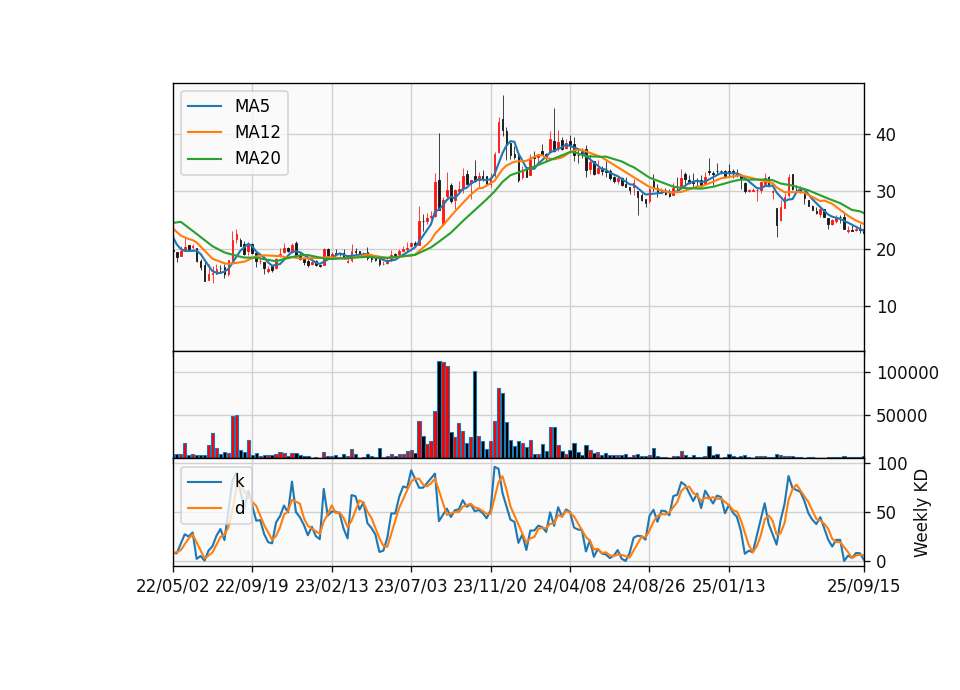960x690 pixels.
Task: Click the volume axis value 100000
Action: coord(908,373)
